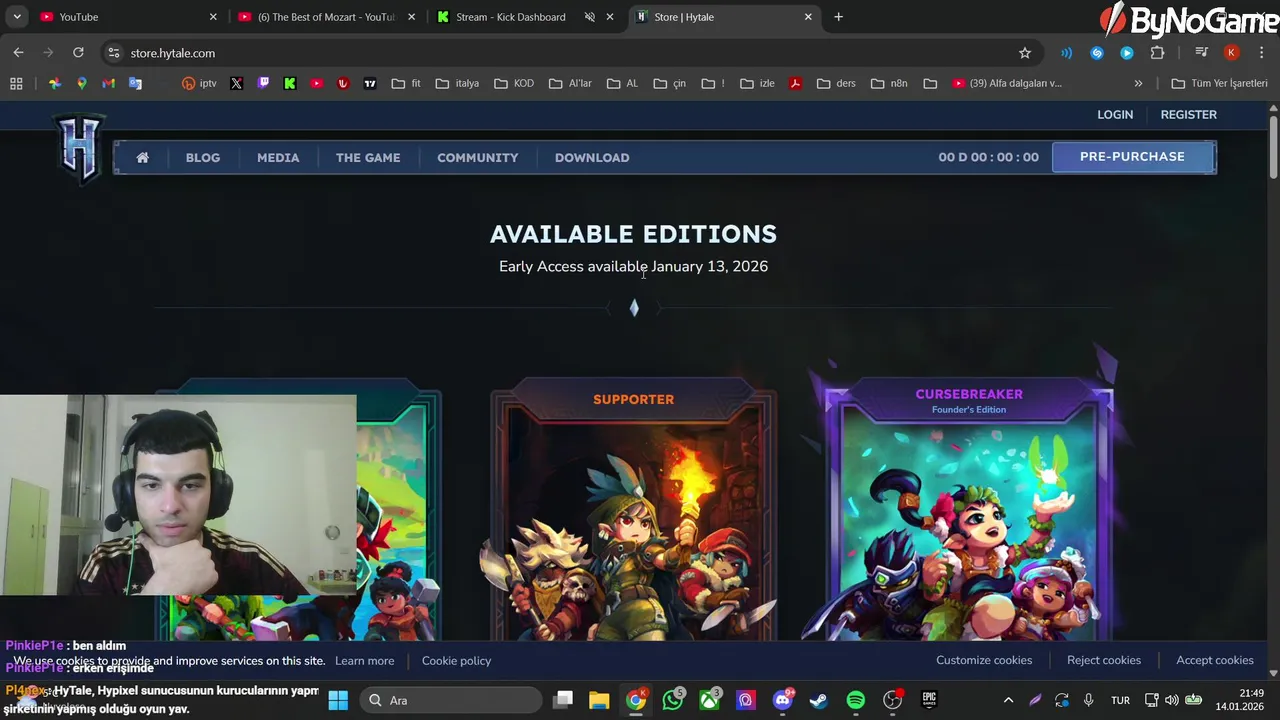Viewport: 1280px width, 720px height.
Task: Open the PDF bookmark icon
Action: click(796, 83)
